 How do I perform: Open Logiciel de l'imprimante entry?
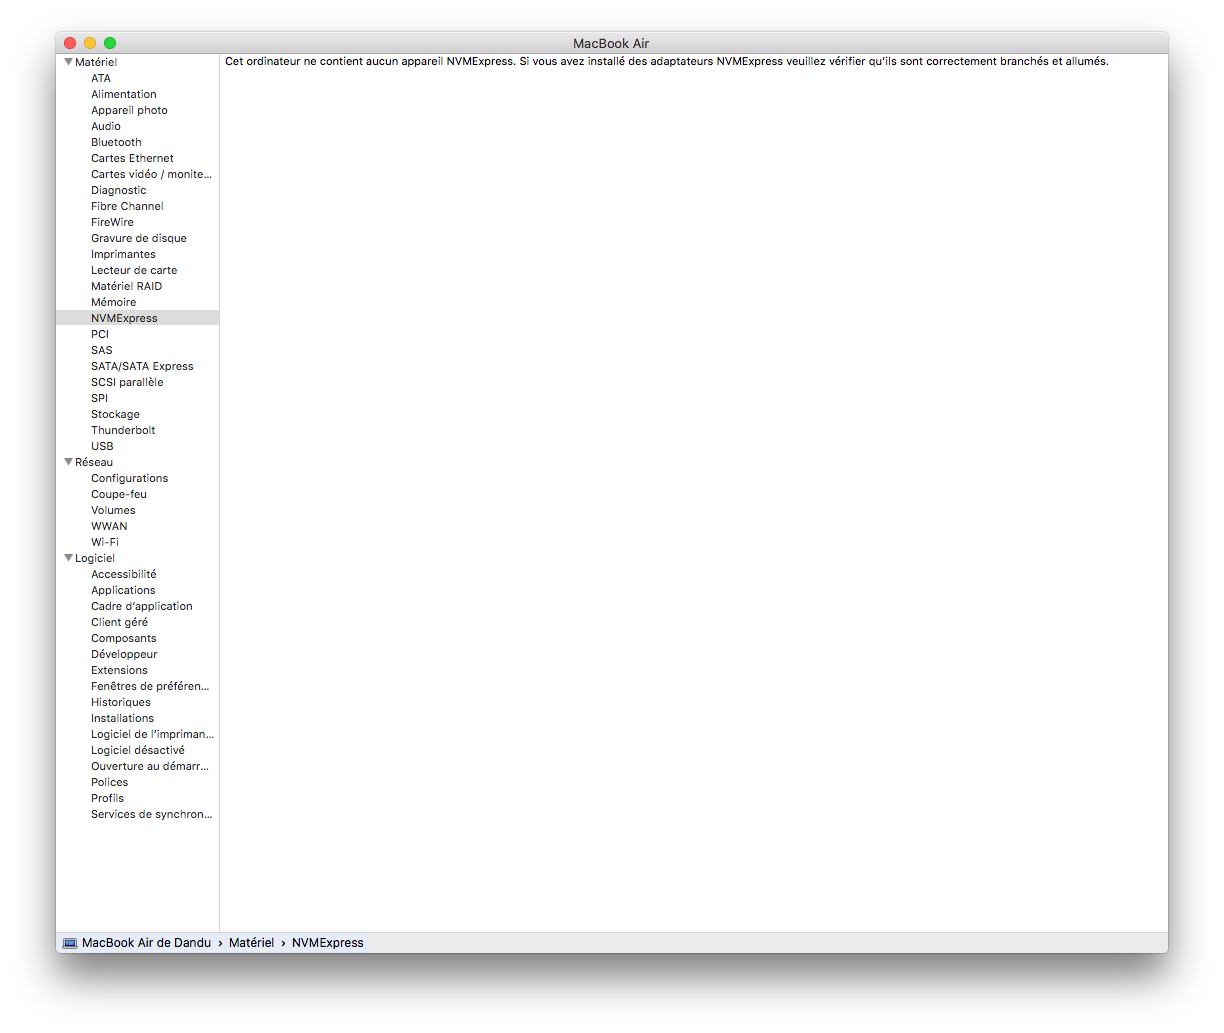(x=152, y=734)
